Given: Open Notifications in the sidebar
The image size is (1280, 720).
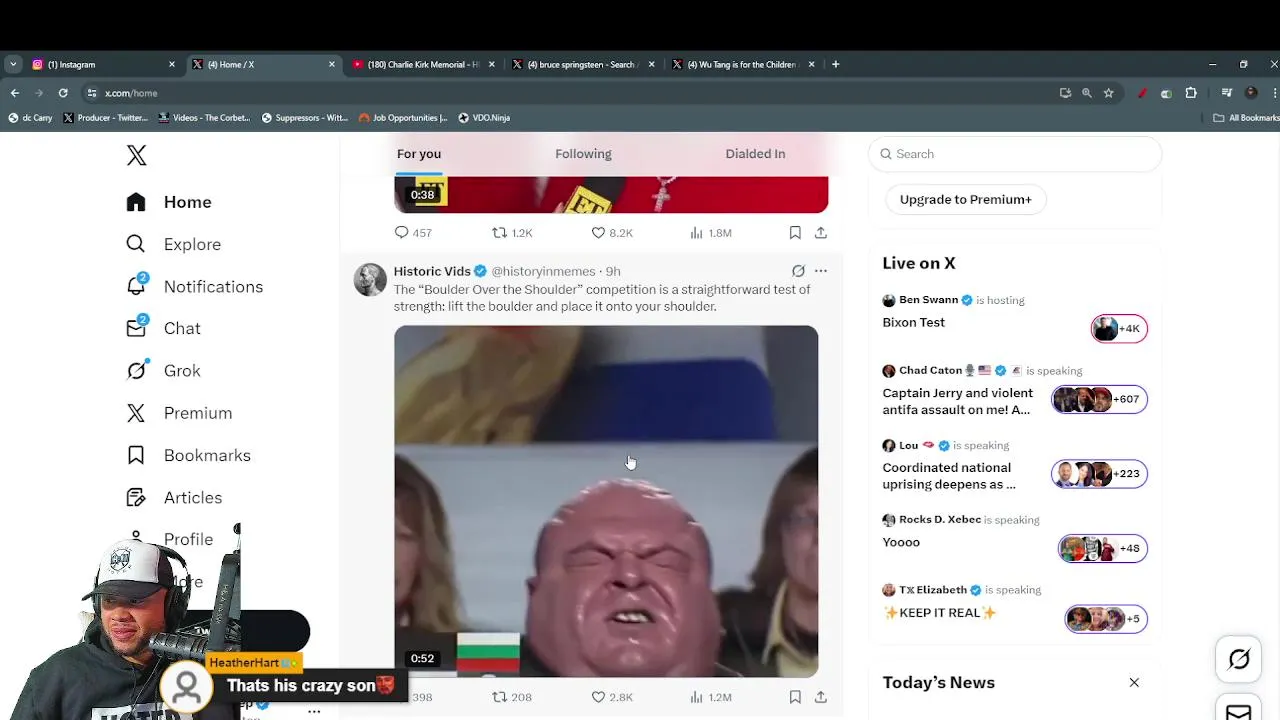Looking at the screenshot, I should (194, 286).
